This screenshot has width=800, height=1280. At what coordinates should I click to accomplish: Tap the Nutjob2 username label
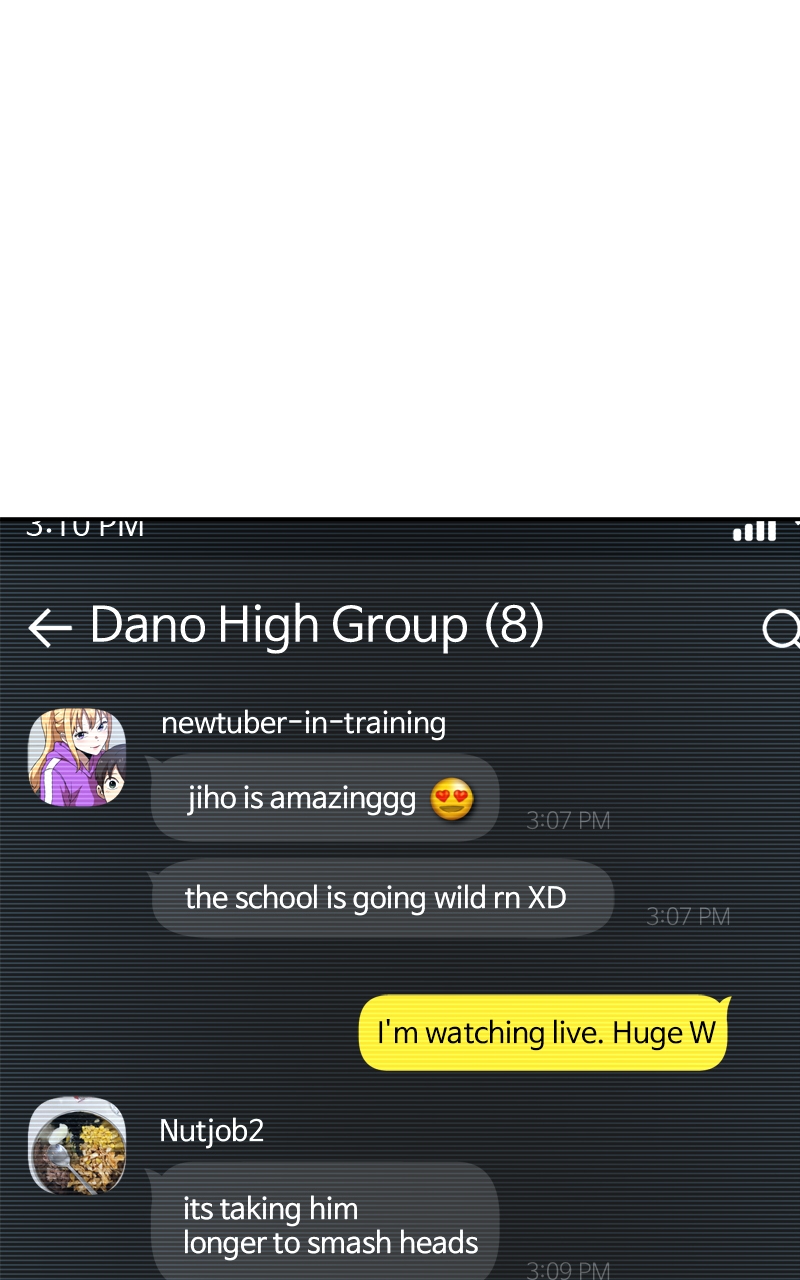click(x=212, y=1131)
